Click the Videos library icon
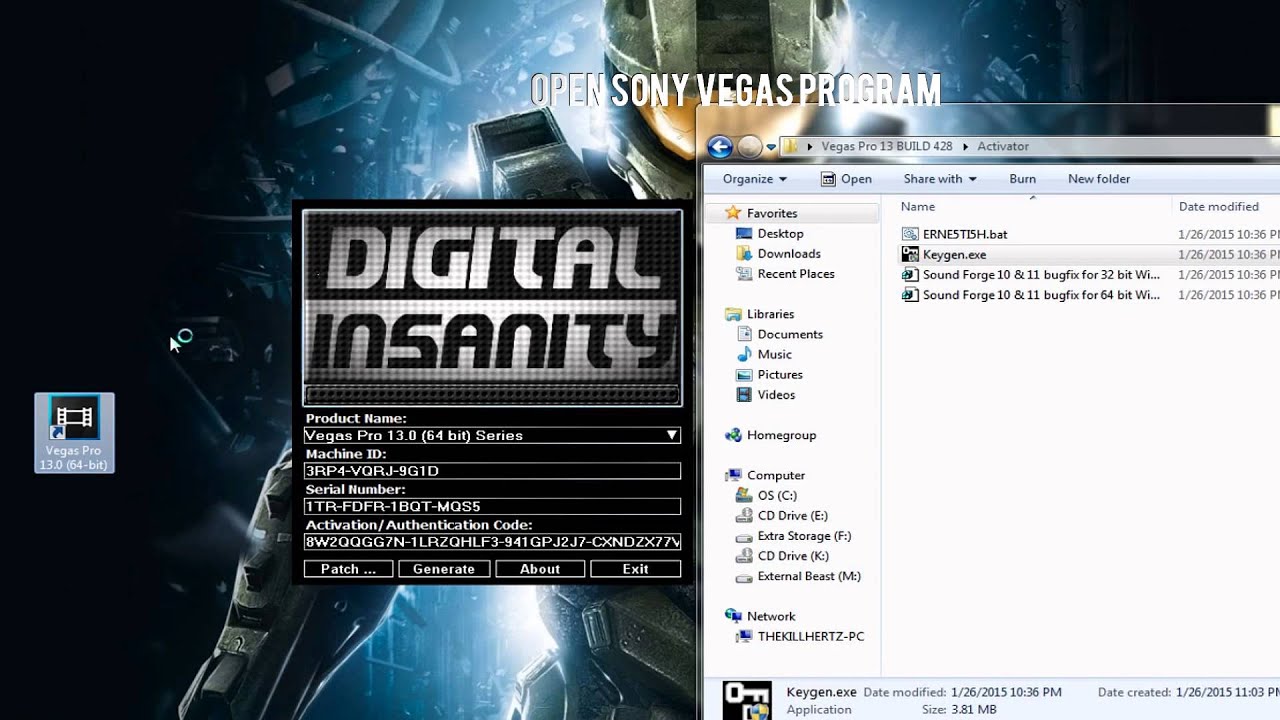This screenshot has width=1280, height=720. click(x=744, y=395)
